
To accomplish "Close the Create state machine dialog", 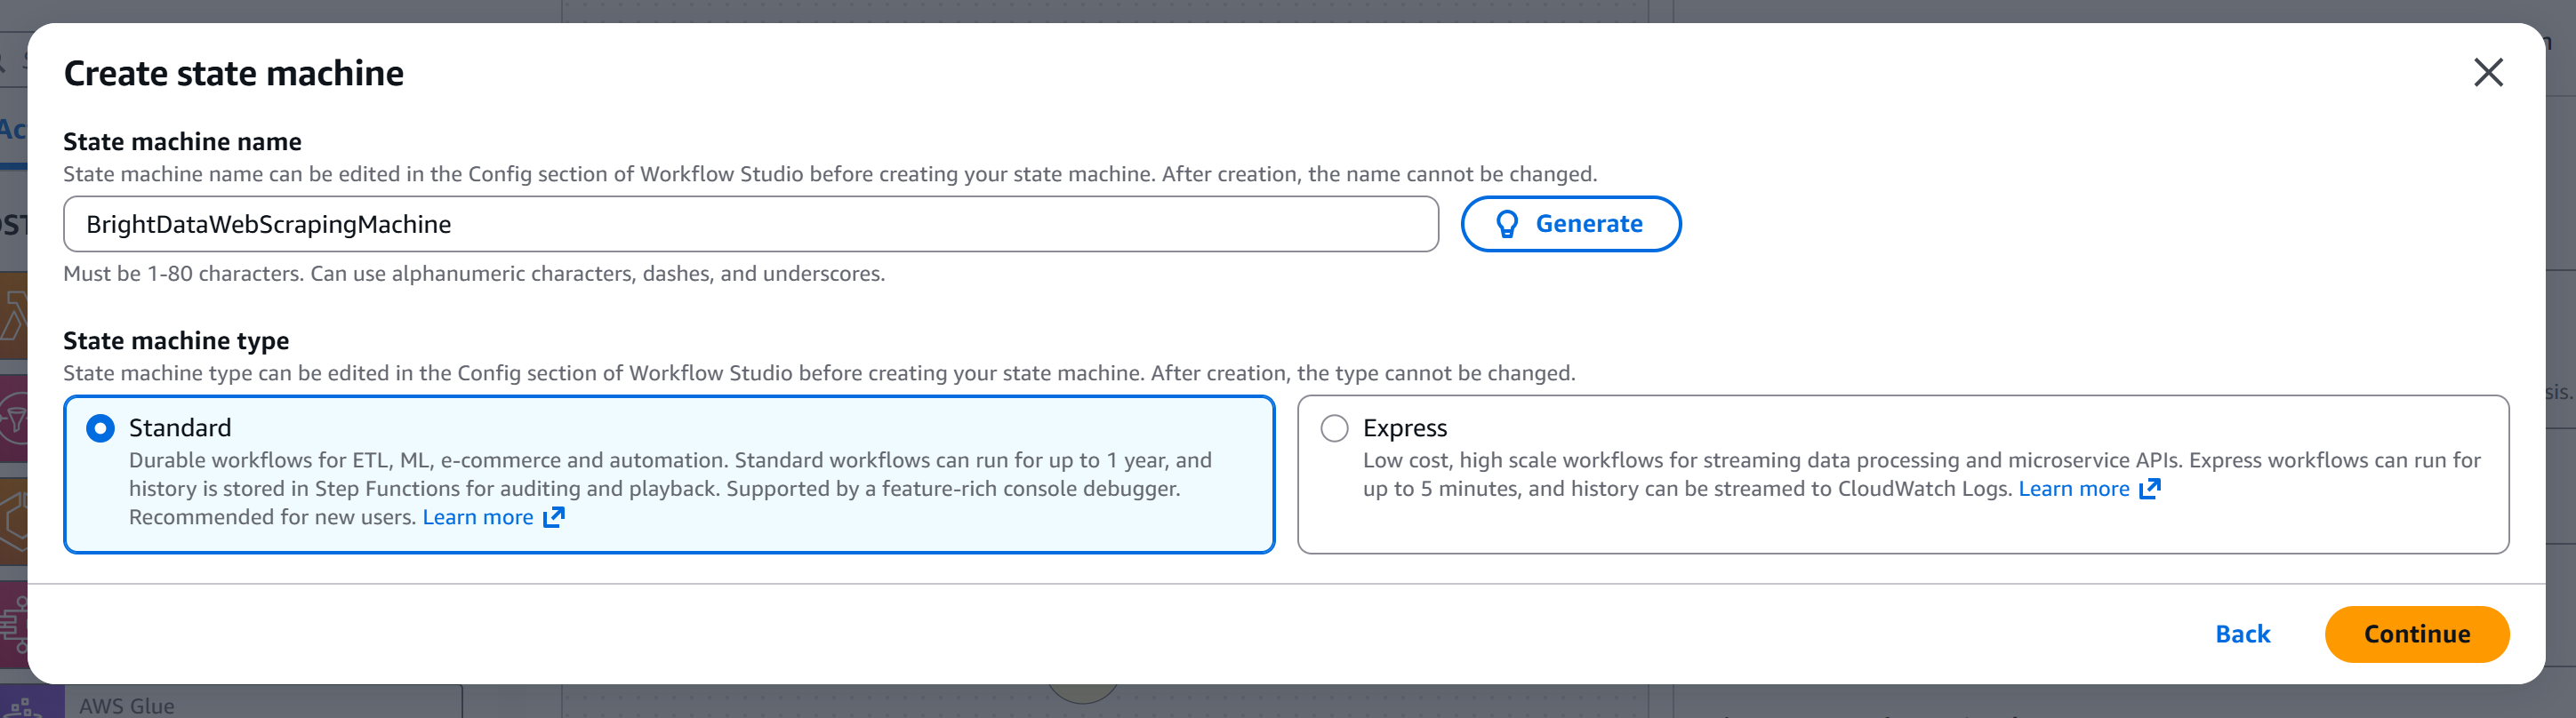I will point(2487,73).
